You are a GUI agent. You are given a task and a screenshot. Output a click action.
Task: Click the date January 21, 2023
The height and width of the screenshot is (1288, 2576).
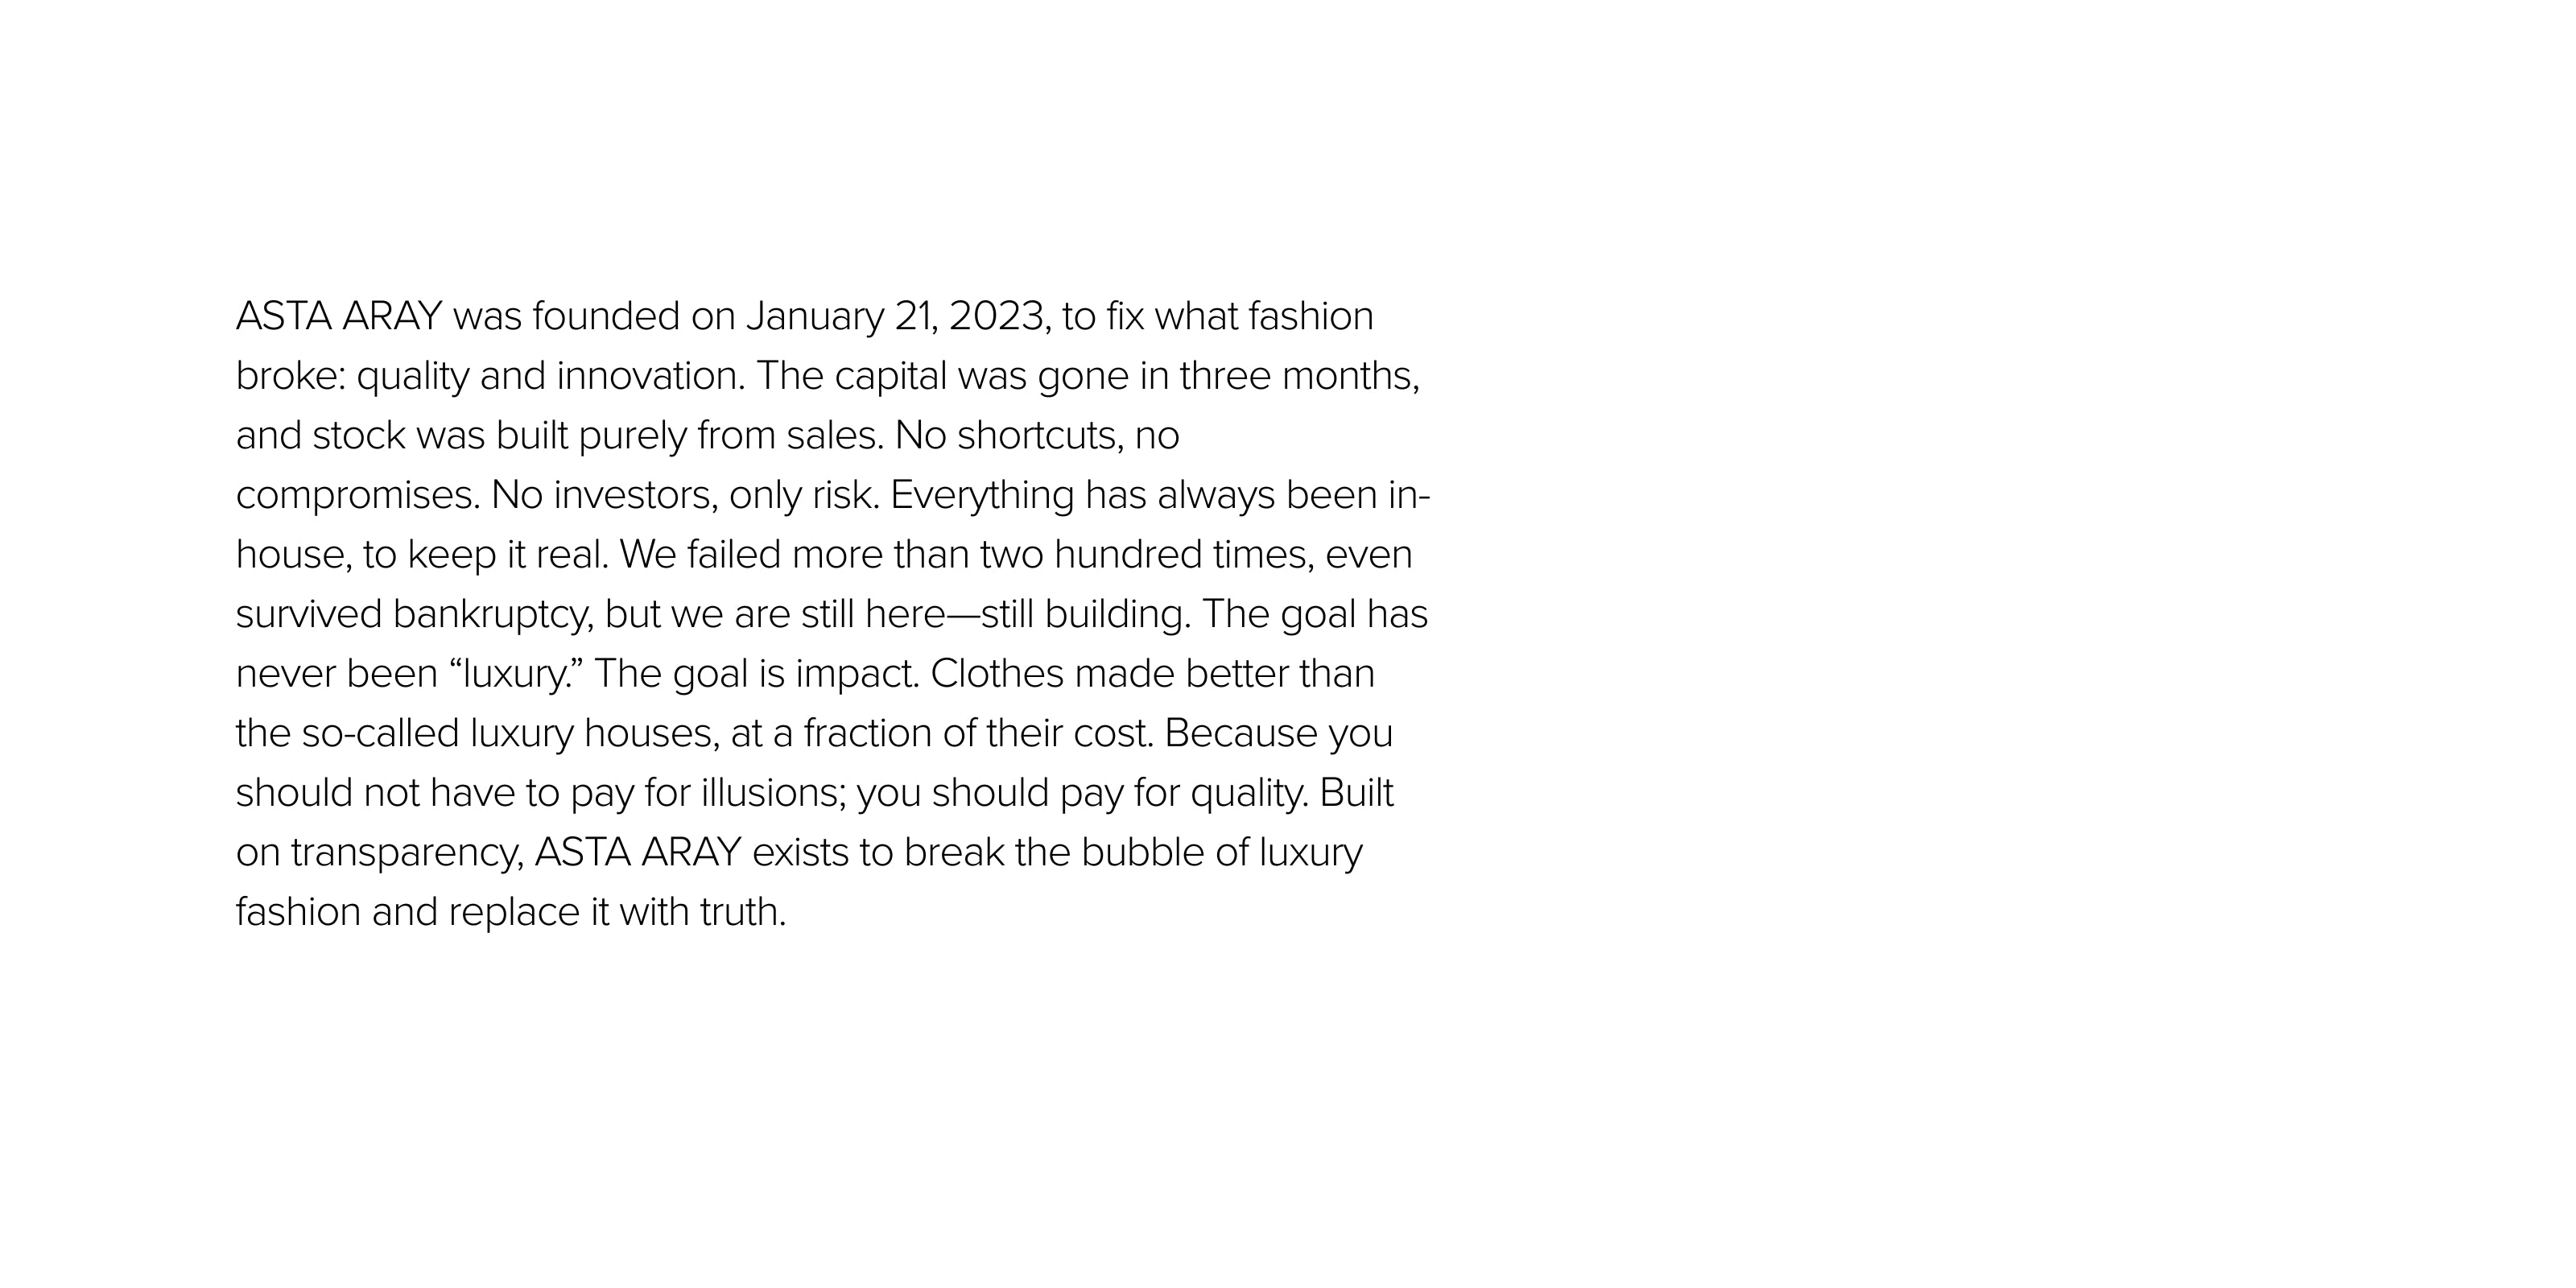point(895,317)
